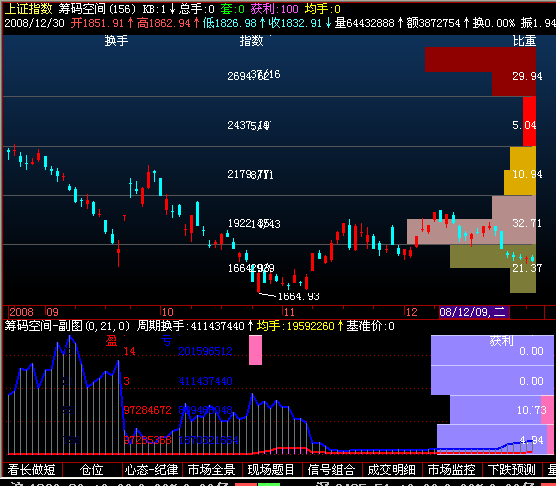Click the month 11 marker on the timeline
The image size is (556, 486).
[x=289, y=312]
